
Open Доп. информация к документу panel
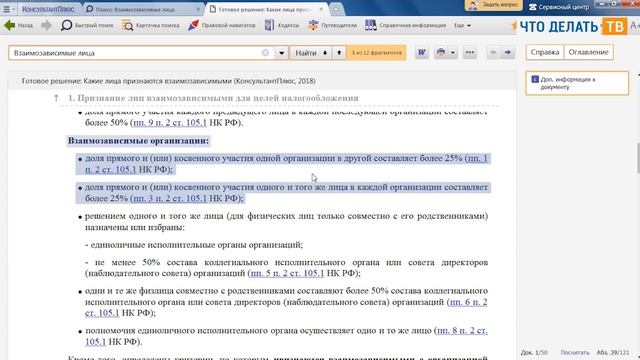point(577,83)
